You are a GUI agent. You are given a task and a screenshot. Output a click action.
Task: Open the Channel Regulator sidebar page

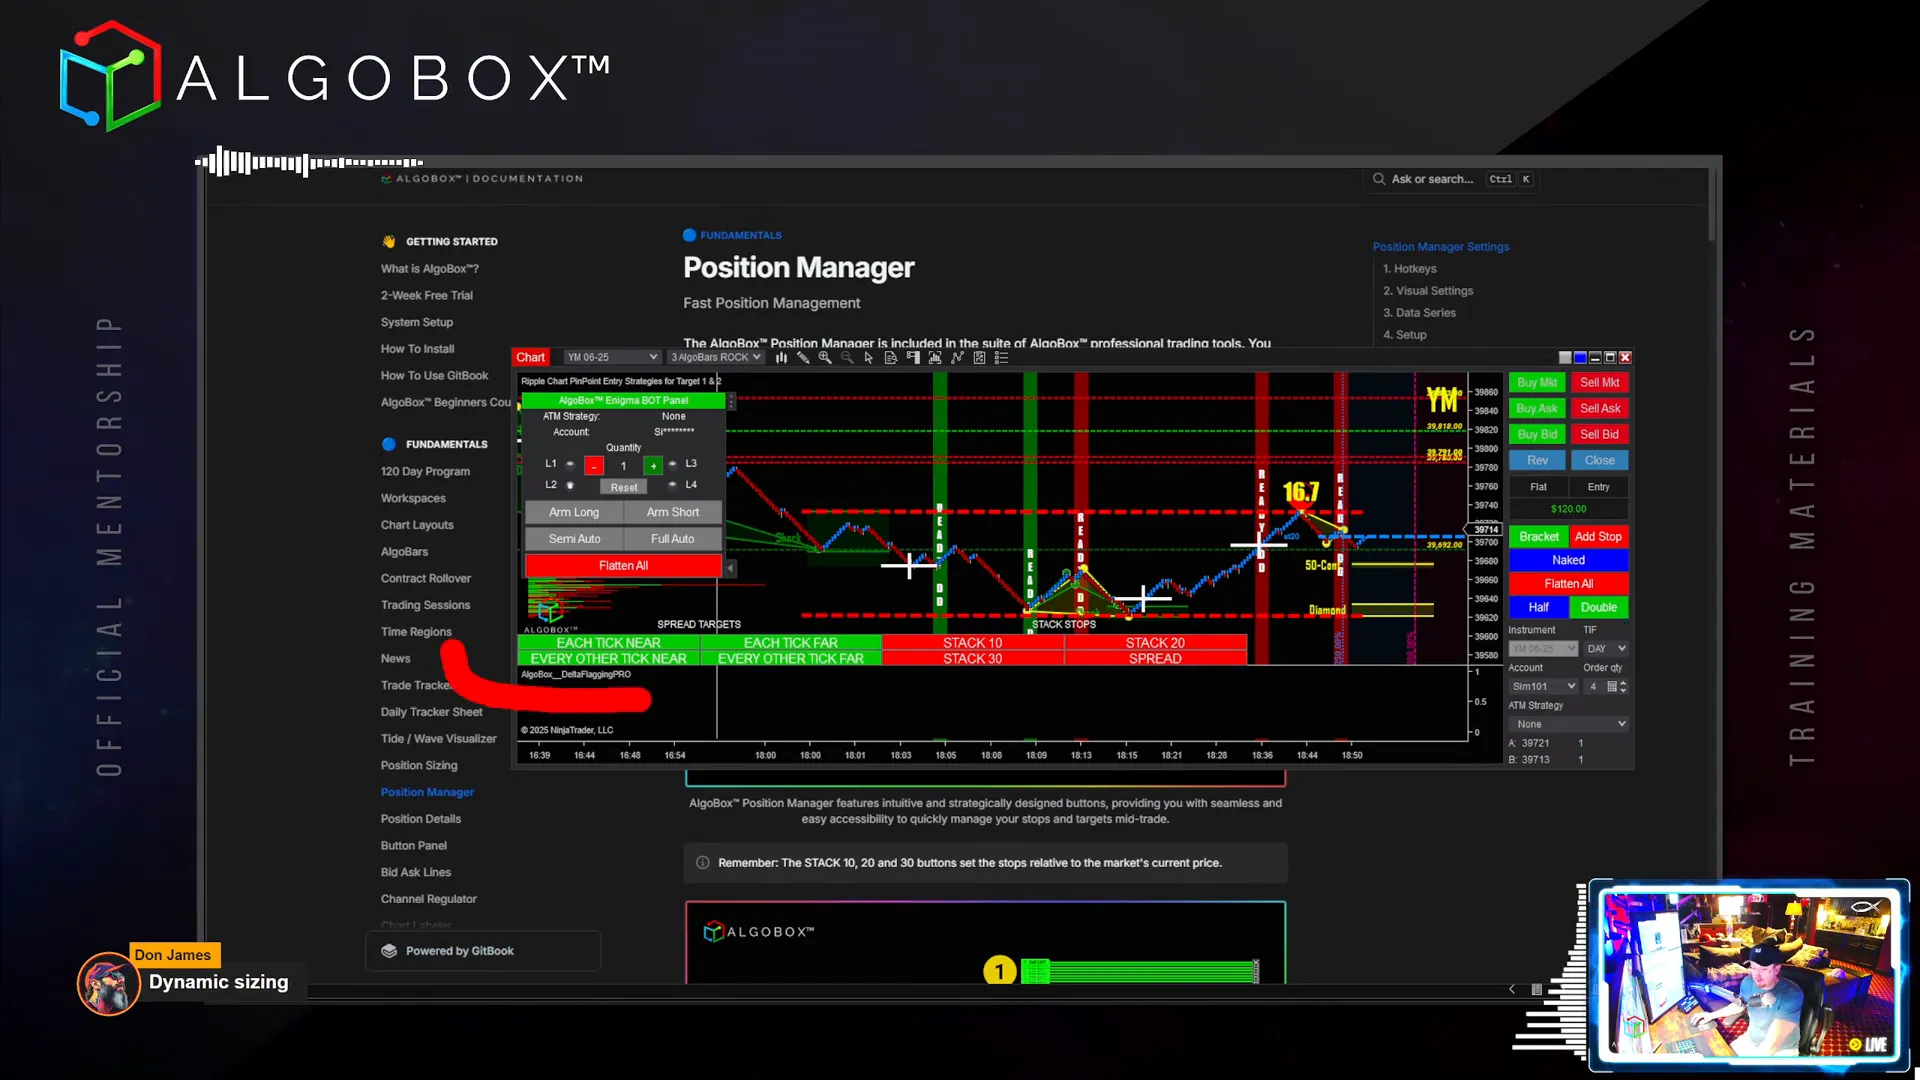coord(429,899)
